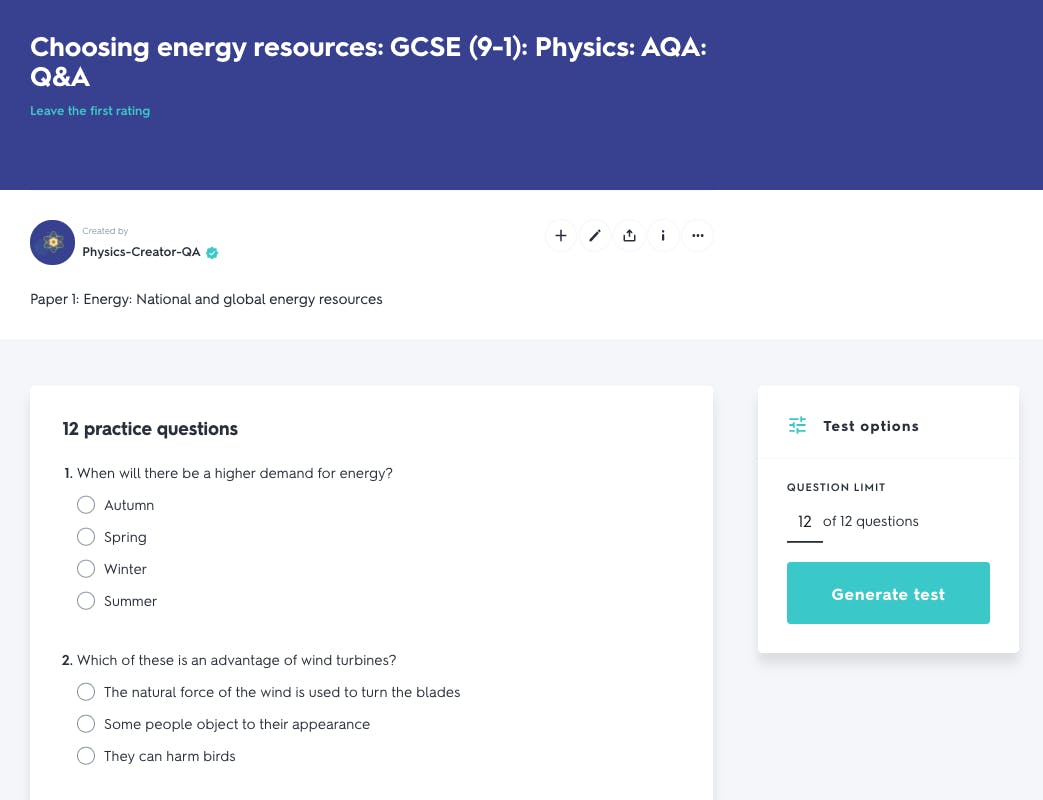Click the Physics-Creator-QA creator name link

tap(142, 252)
